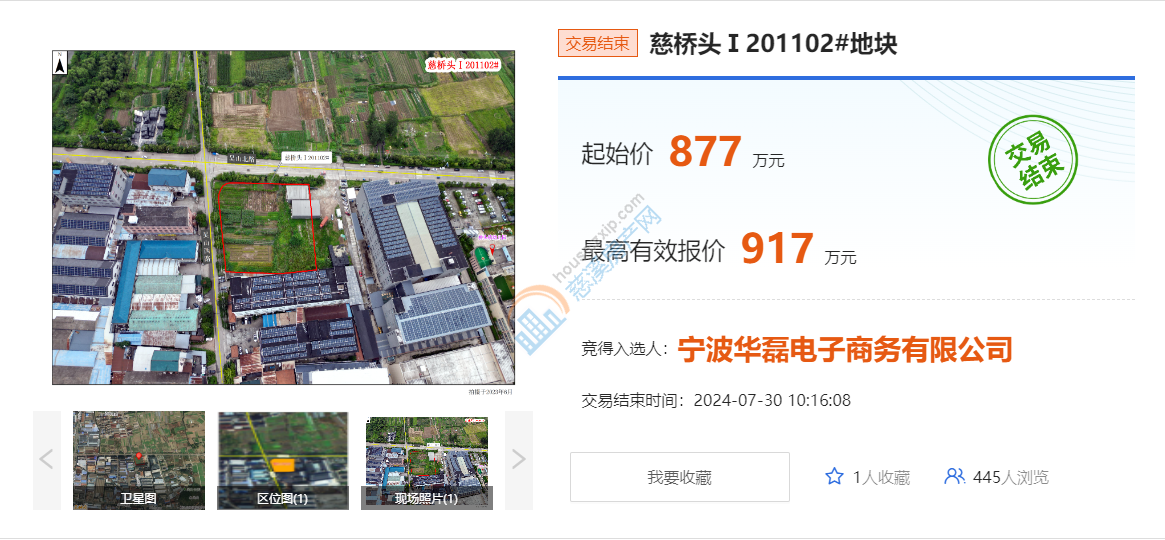This screenshot has width=1165, height=540.
Task: Click the orange 交易结束 status tag
Action: [597, 44]
